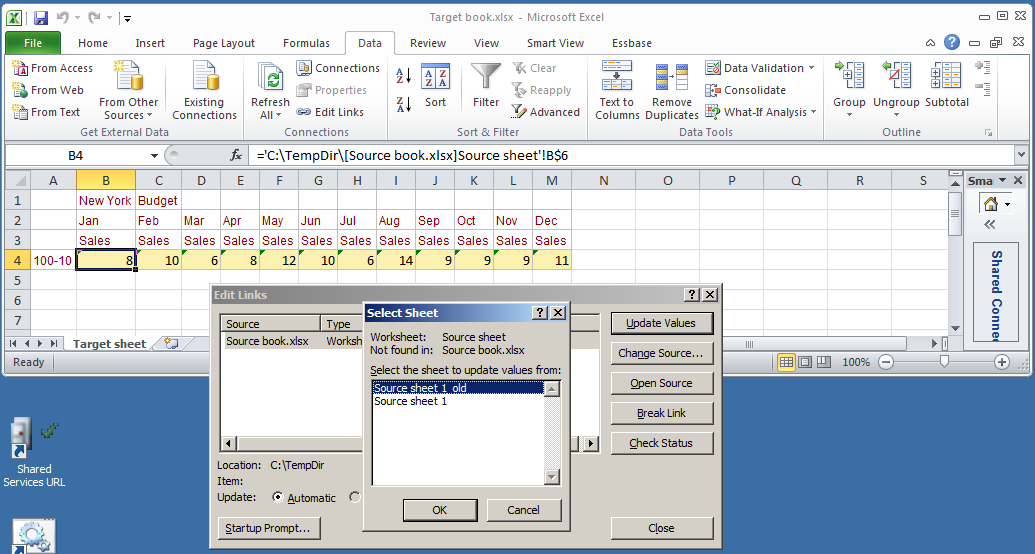Click Break Link button
Screen dimensions: 1035x554
coord(661,413)
